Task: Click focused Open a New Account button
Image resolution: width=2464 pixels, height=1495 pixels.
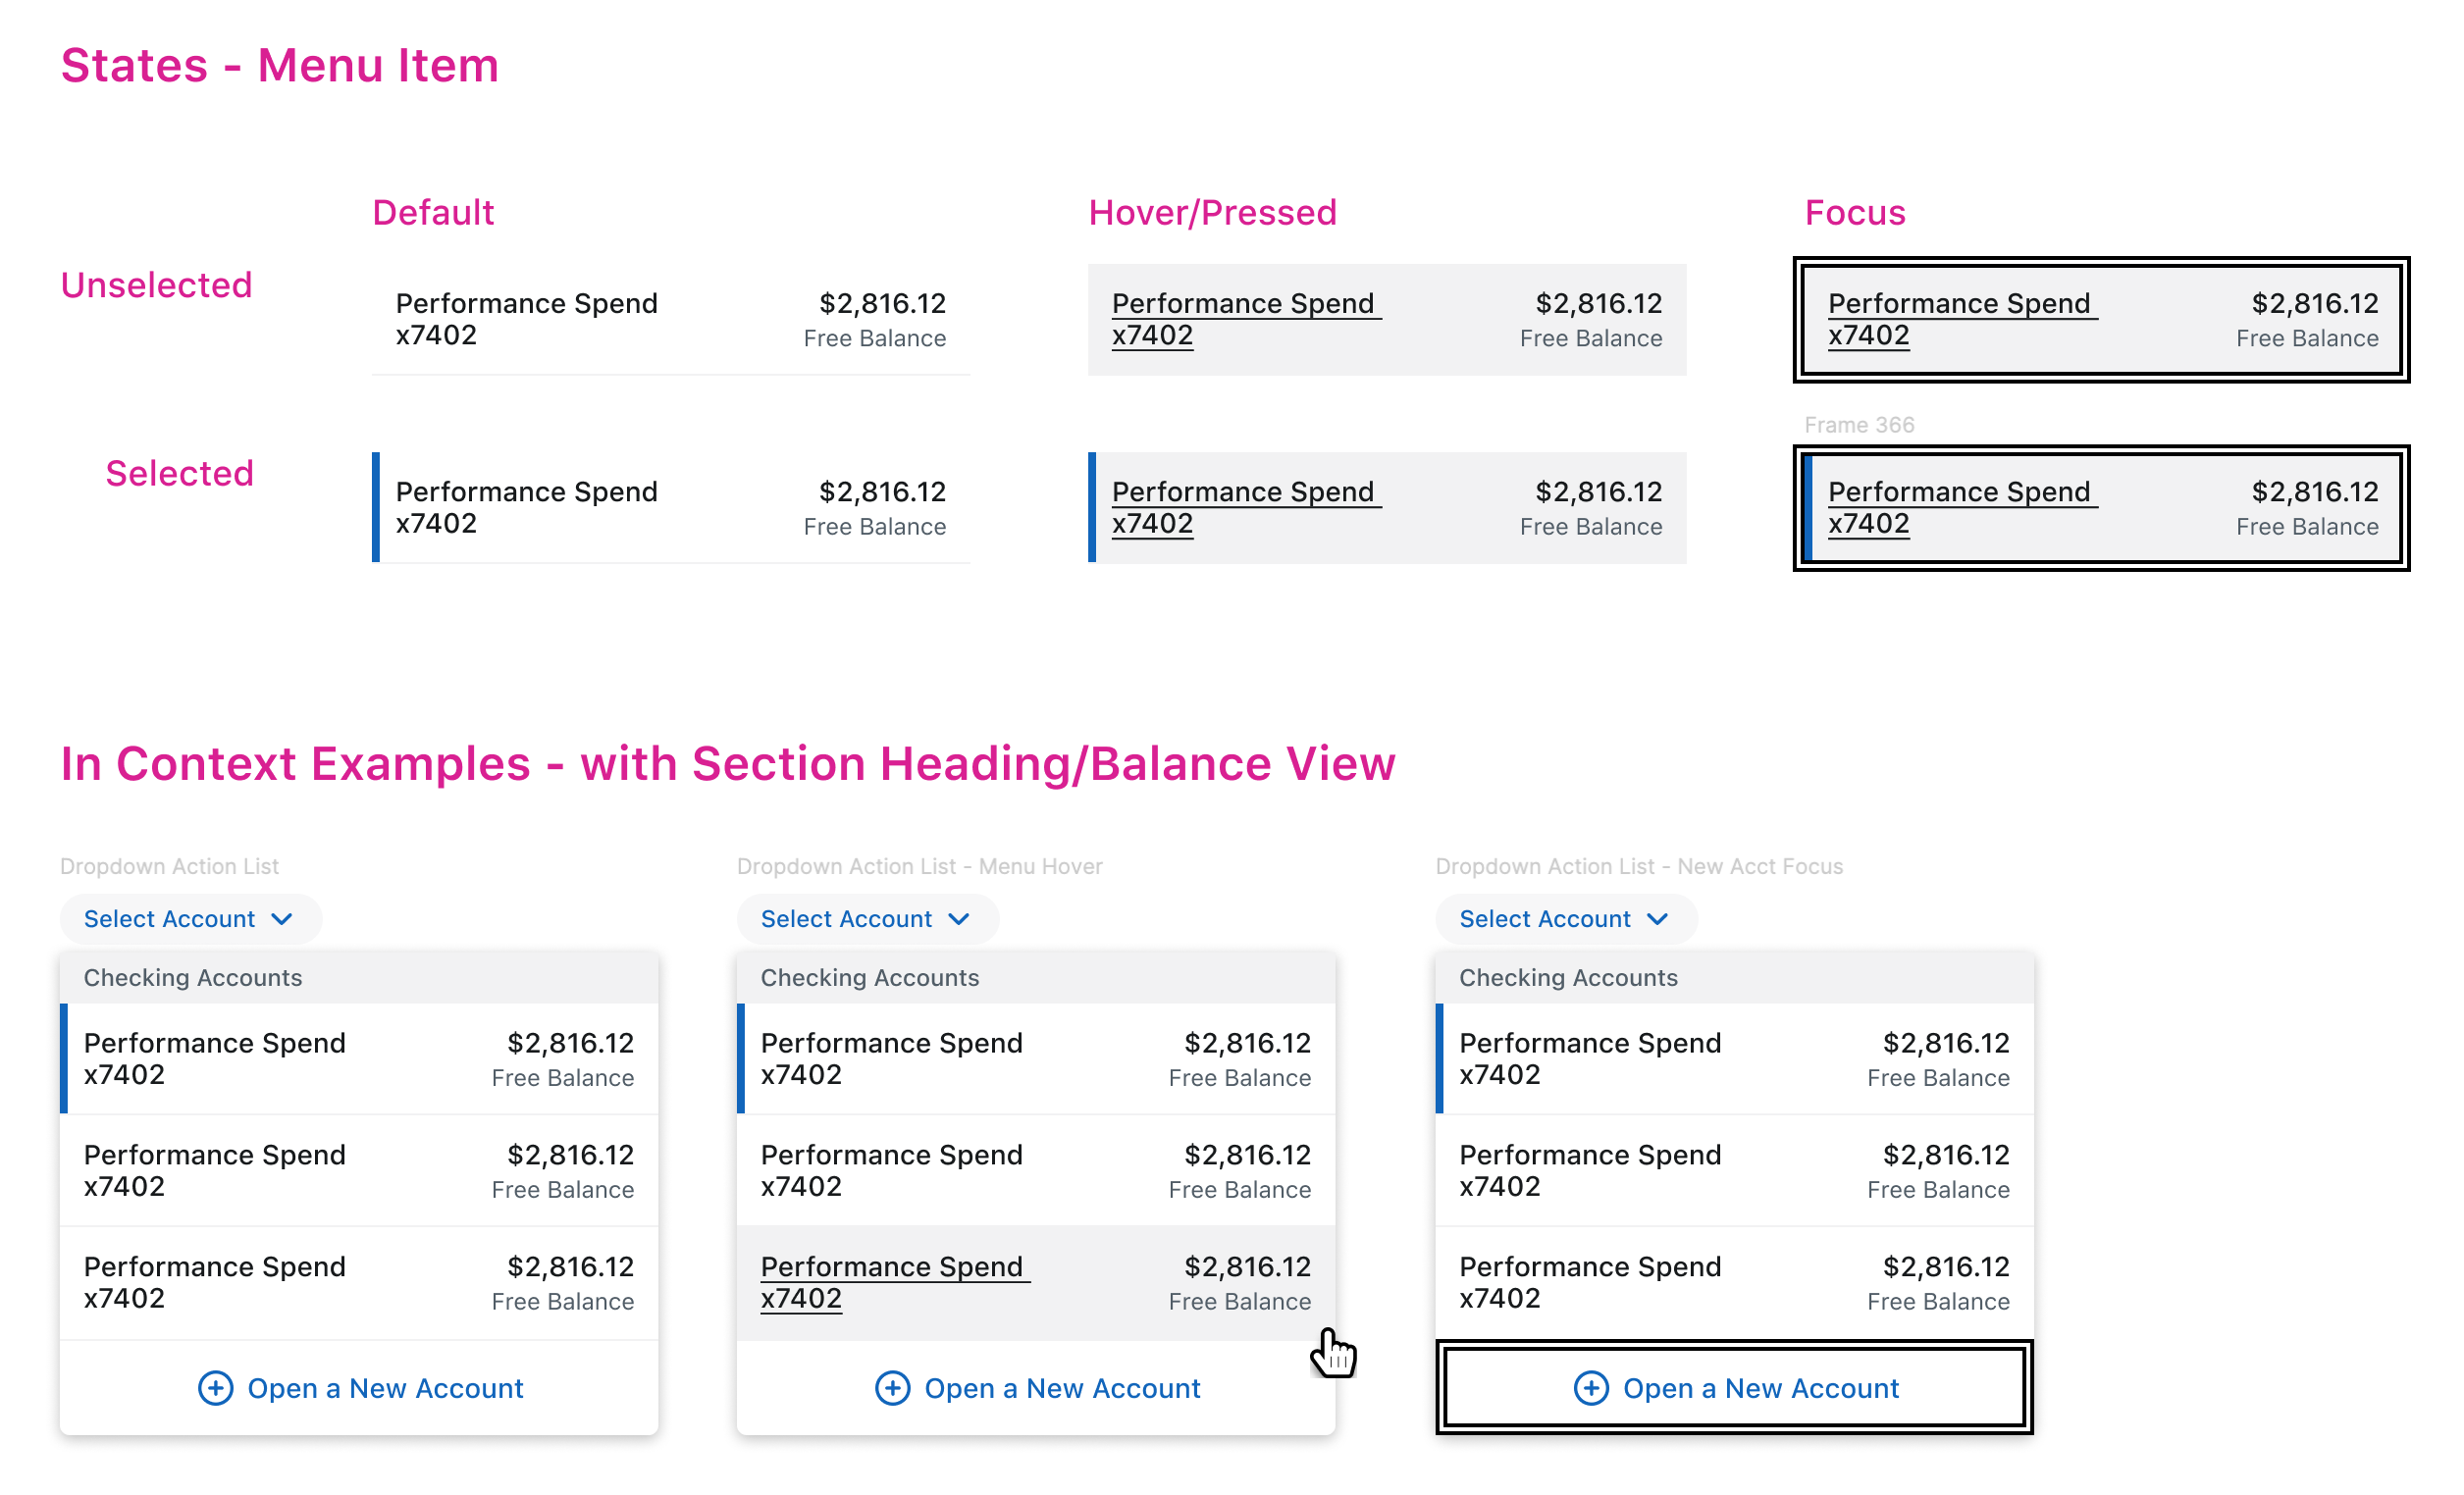Action: click(1760, 1388)
